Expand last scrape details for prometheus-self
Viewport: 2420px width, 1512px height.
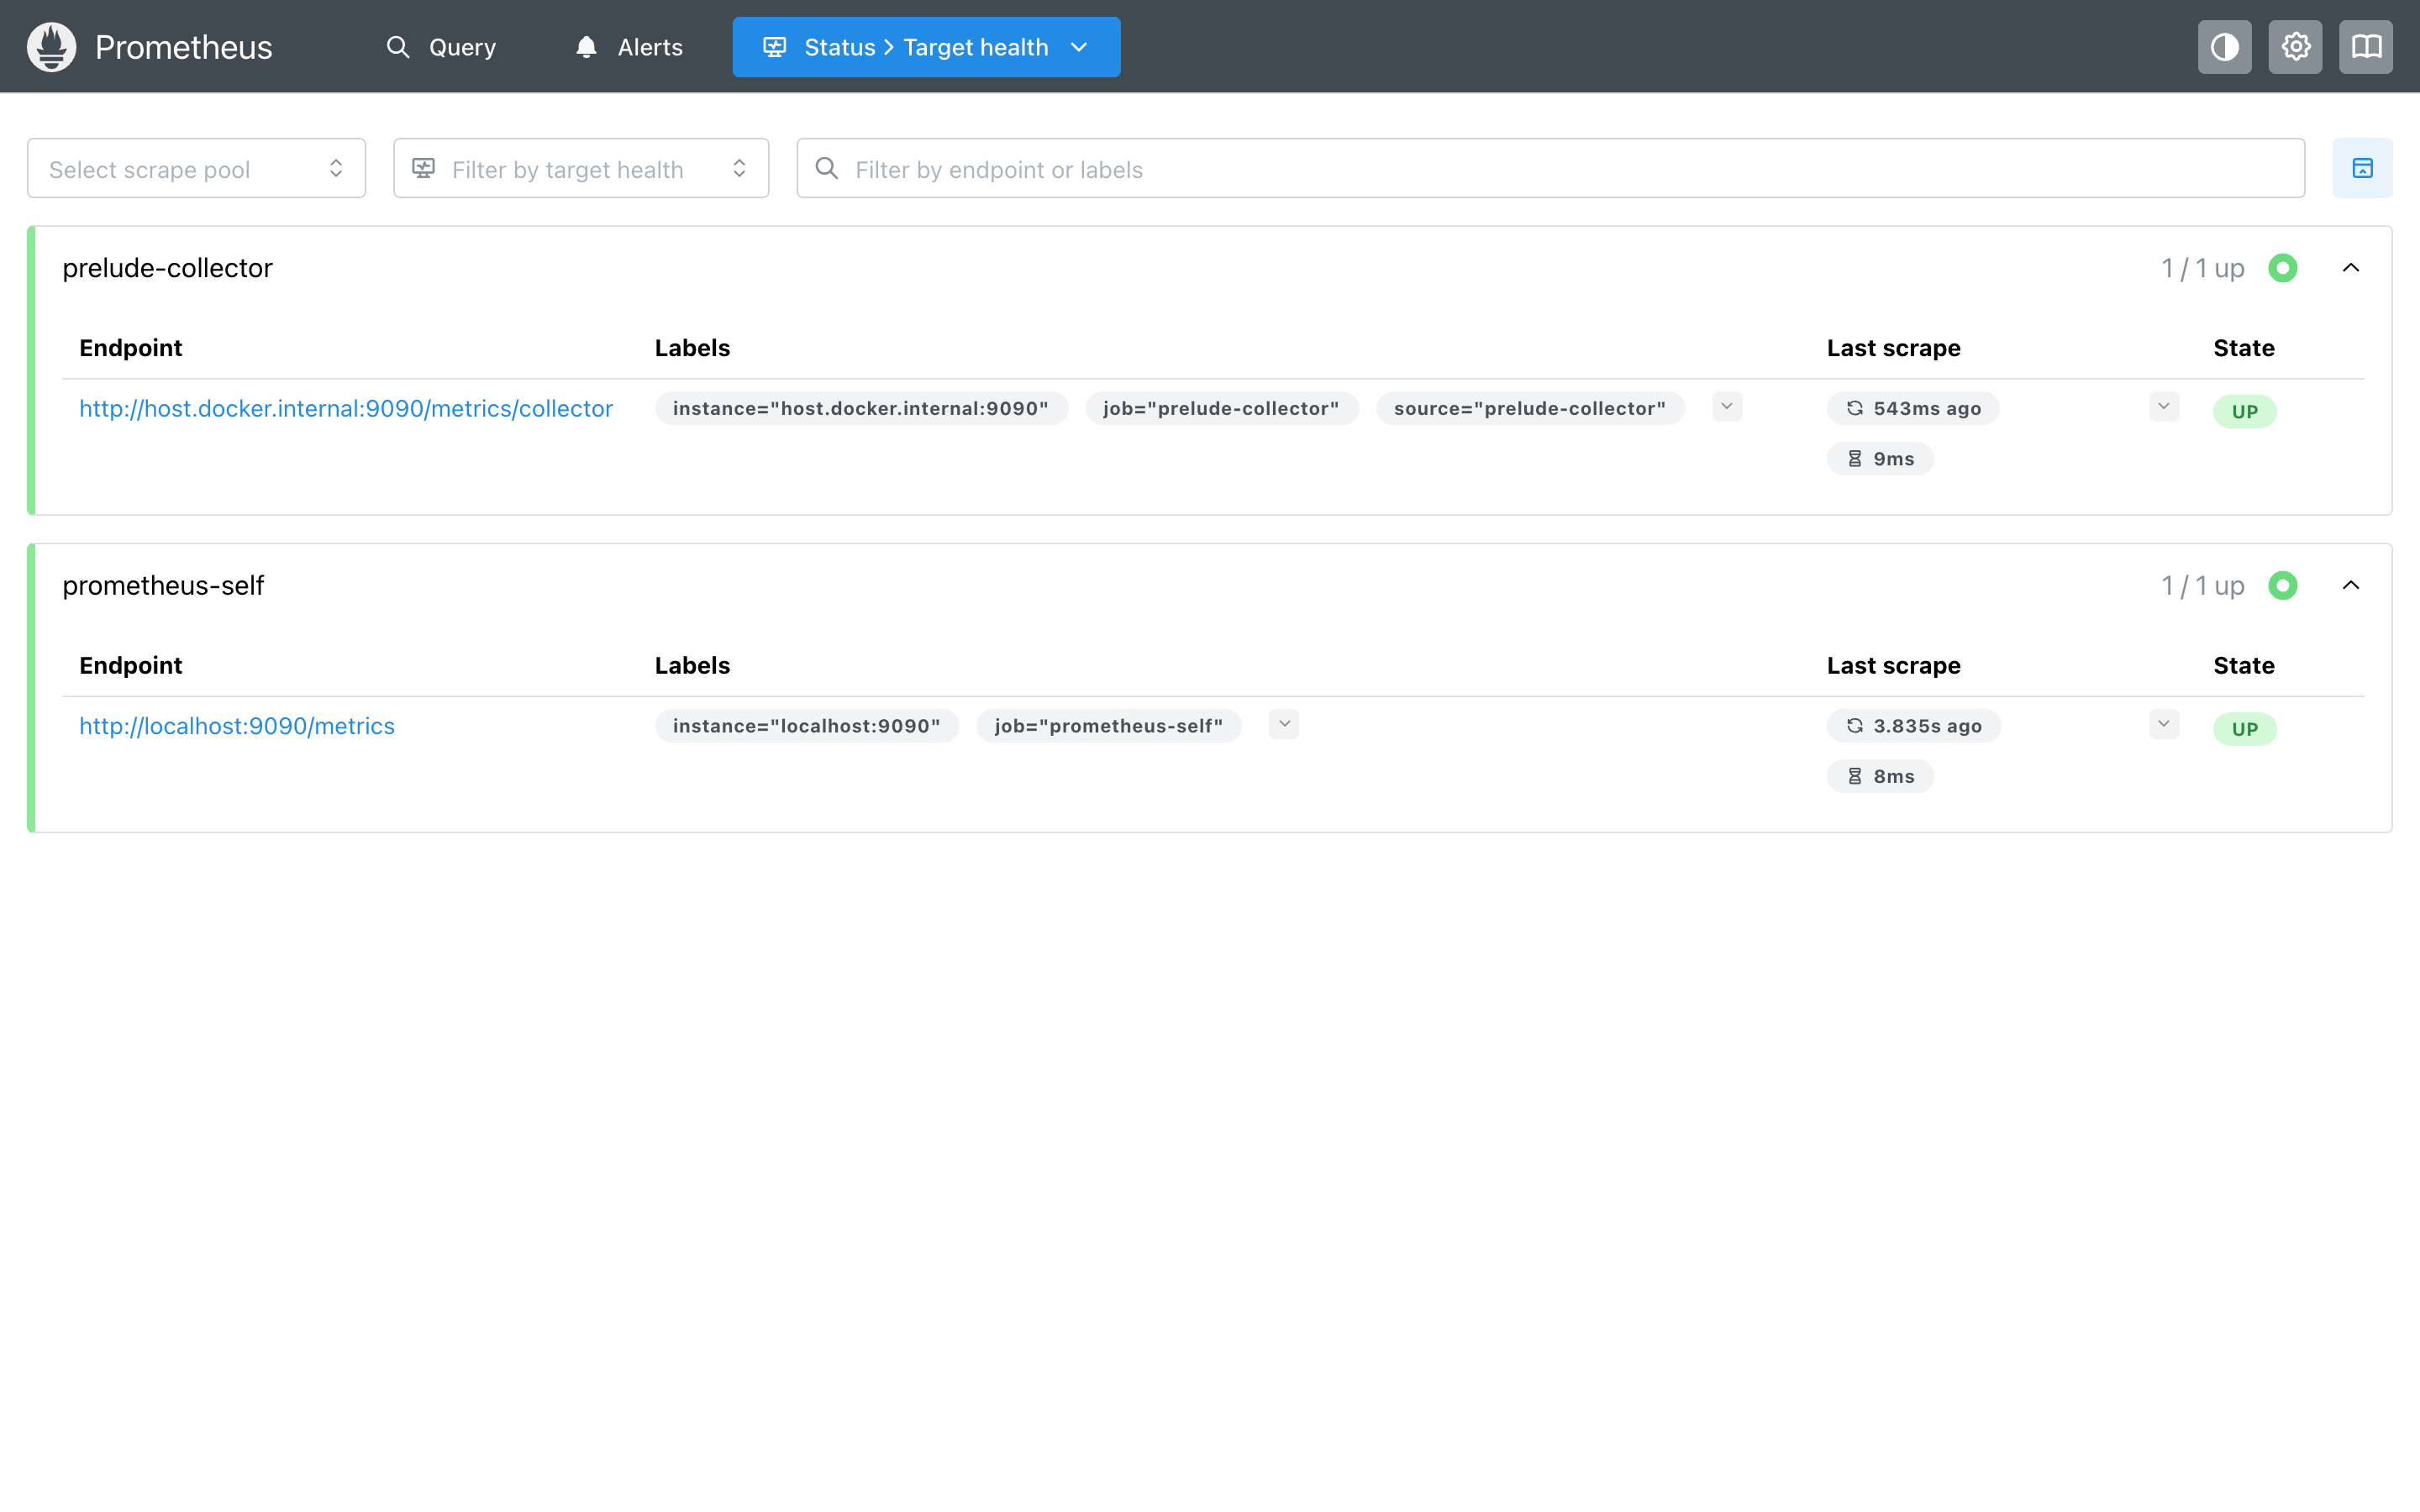click(2163, 724)
